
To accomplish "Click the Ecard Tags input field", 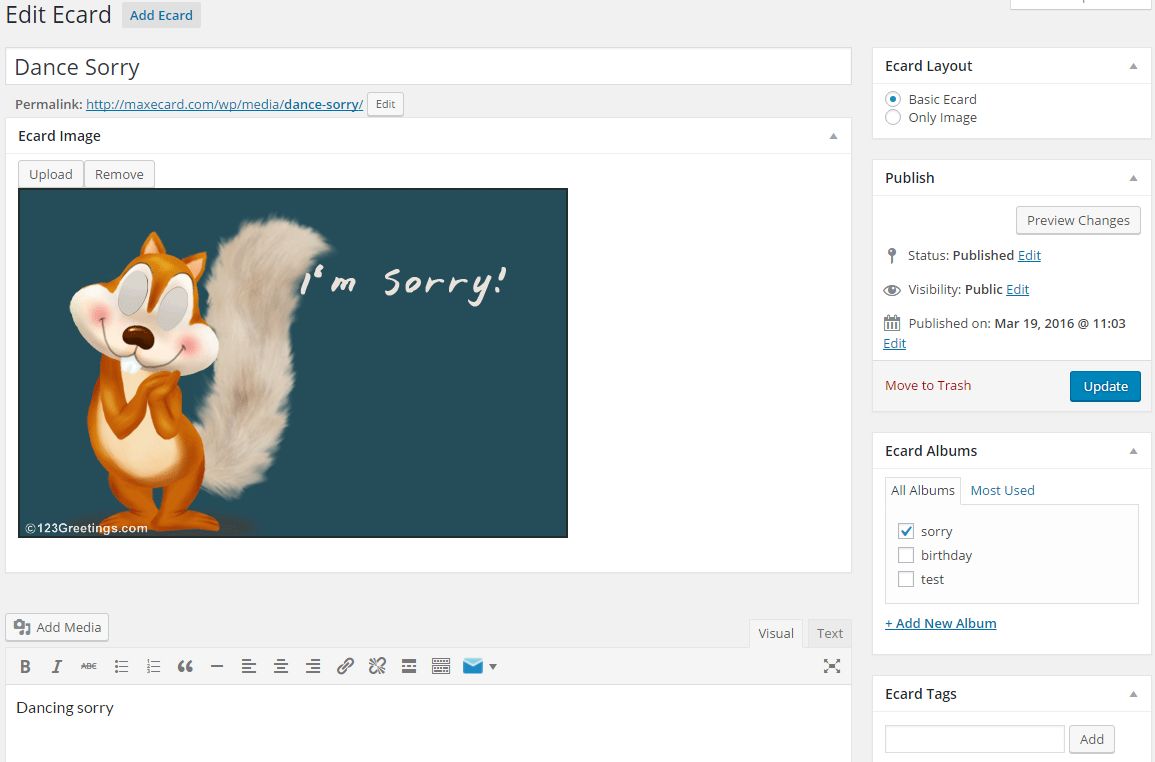I will [x=974, y=739].
